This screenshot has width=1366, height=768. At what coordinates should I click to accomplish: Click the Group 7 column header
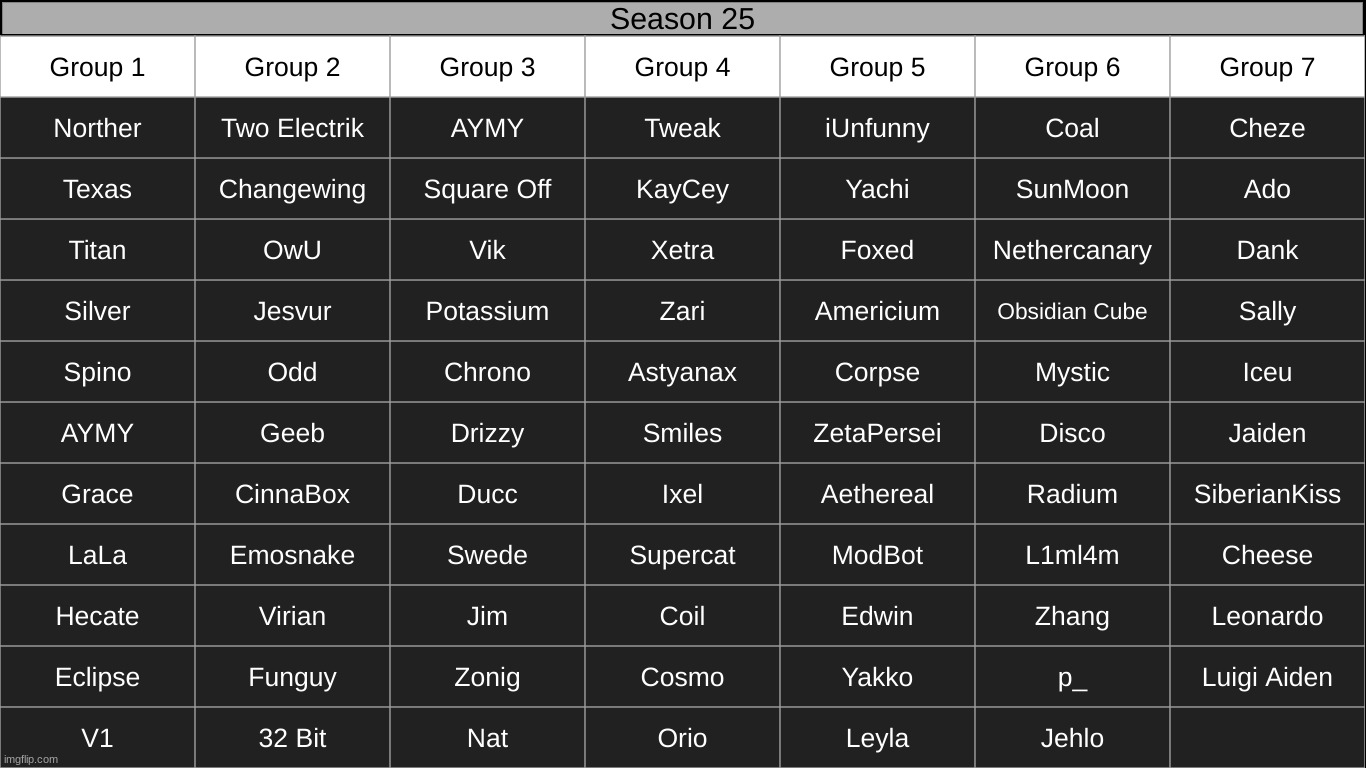1267,67
